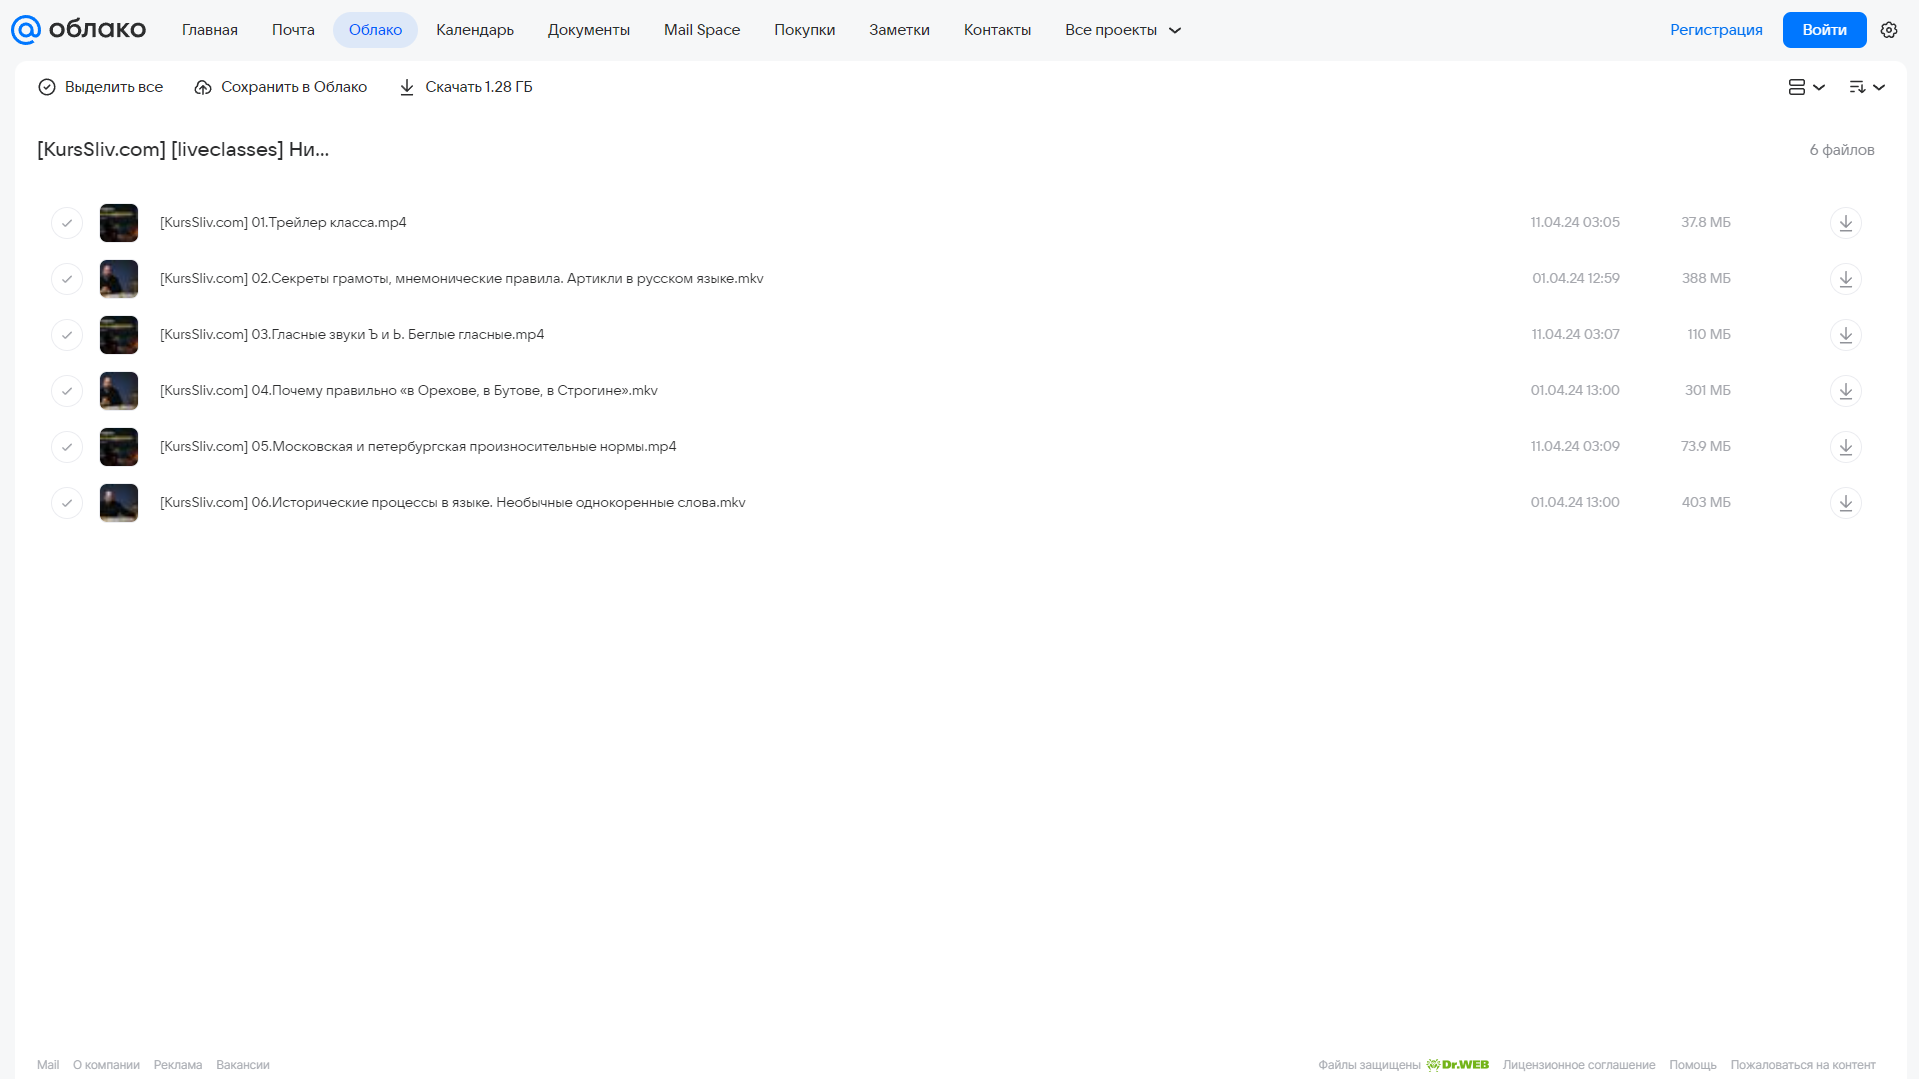Screen dimensions: 1919x1079
Task: Click the Войти button
Action: 1824,30
